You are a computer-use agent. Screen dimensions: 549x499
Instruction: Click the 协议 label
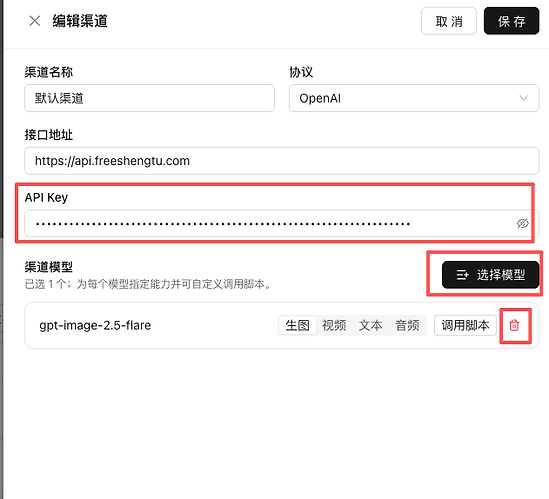pos(301,72)
